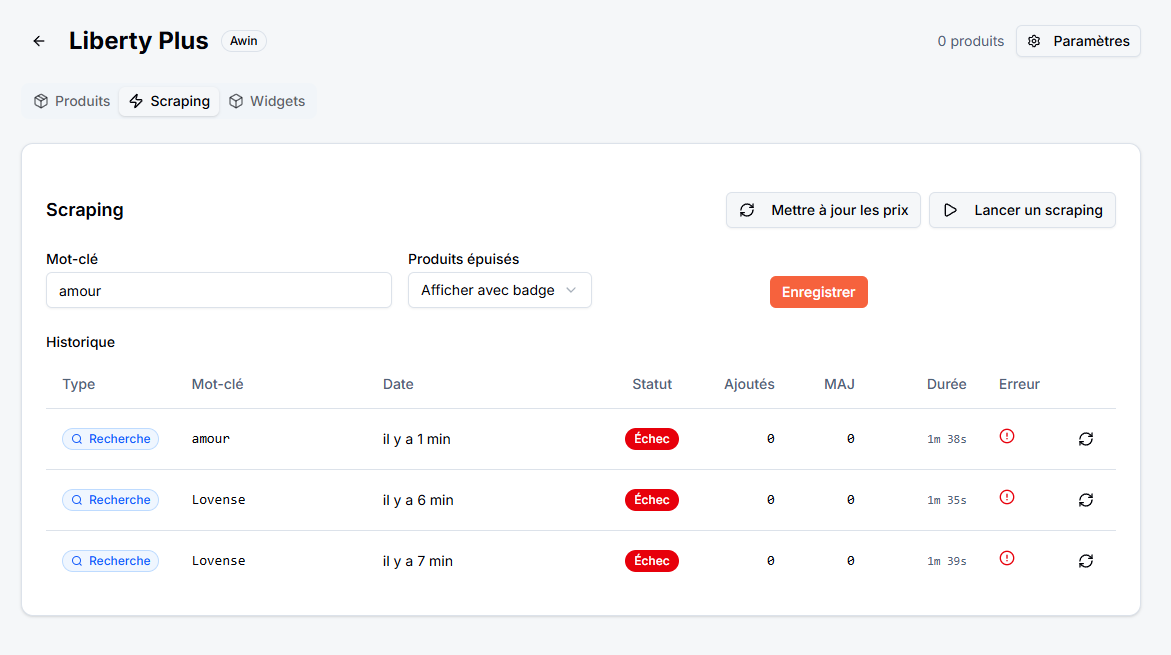Click the error icon for Lovense 6 min row

coord(1007,497)
